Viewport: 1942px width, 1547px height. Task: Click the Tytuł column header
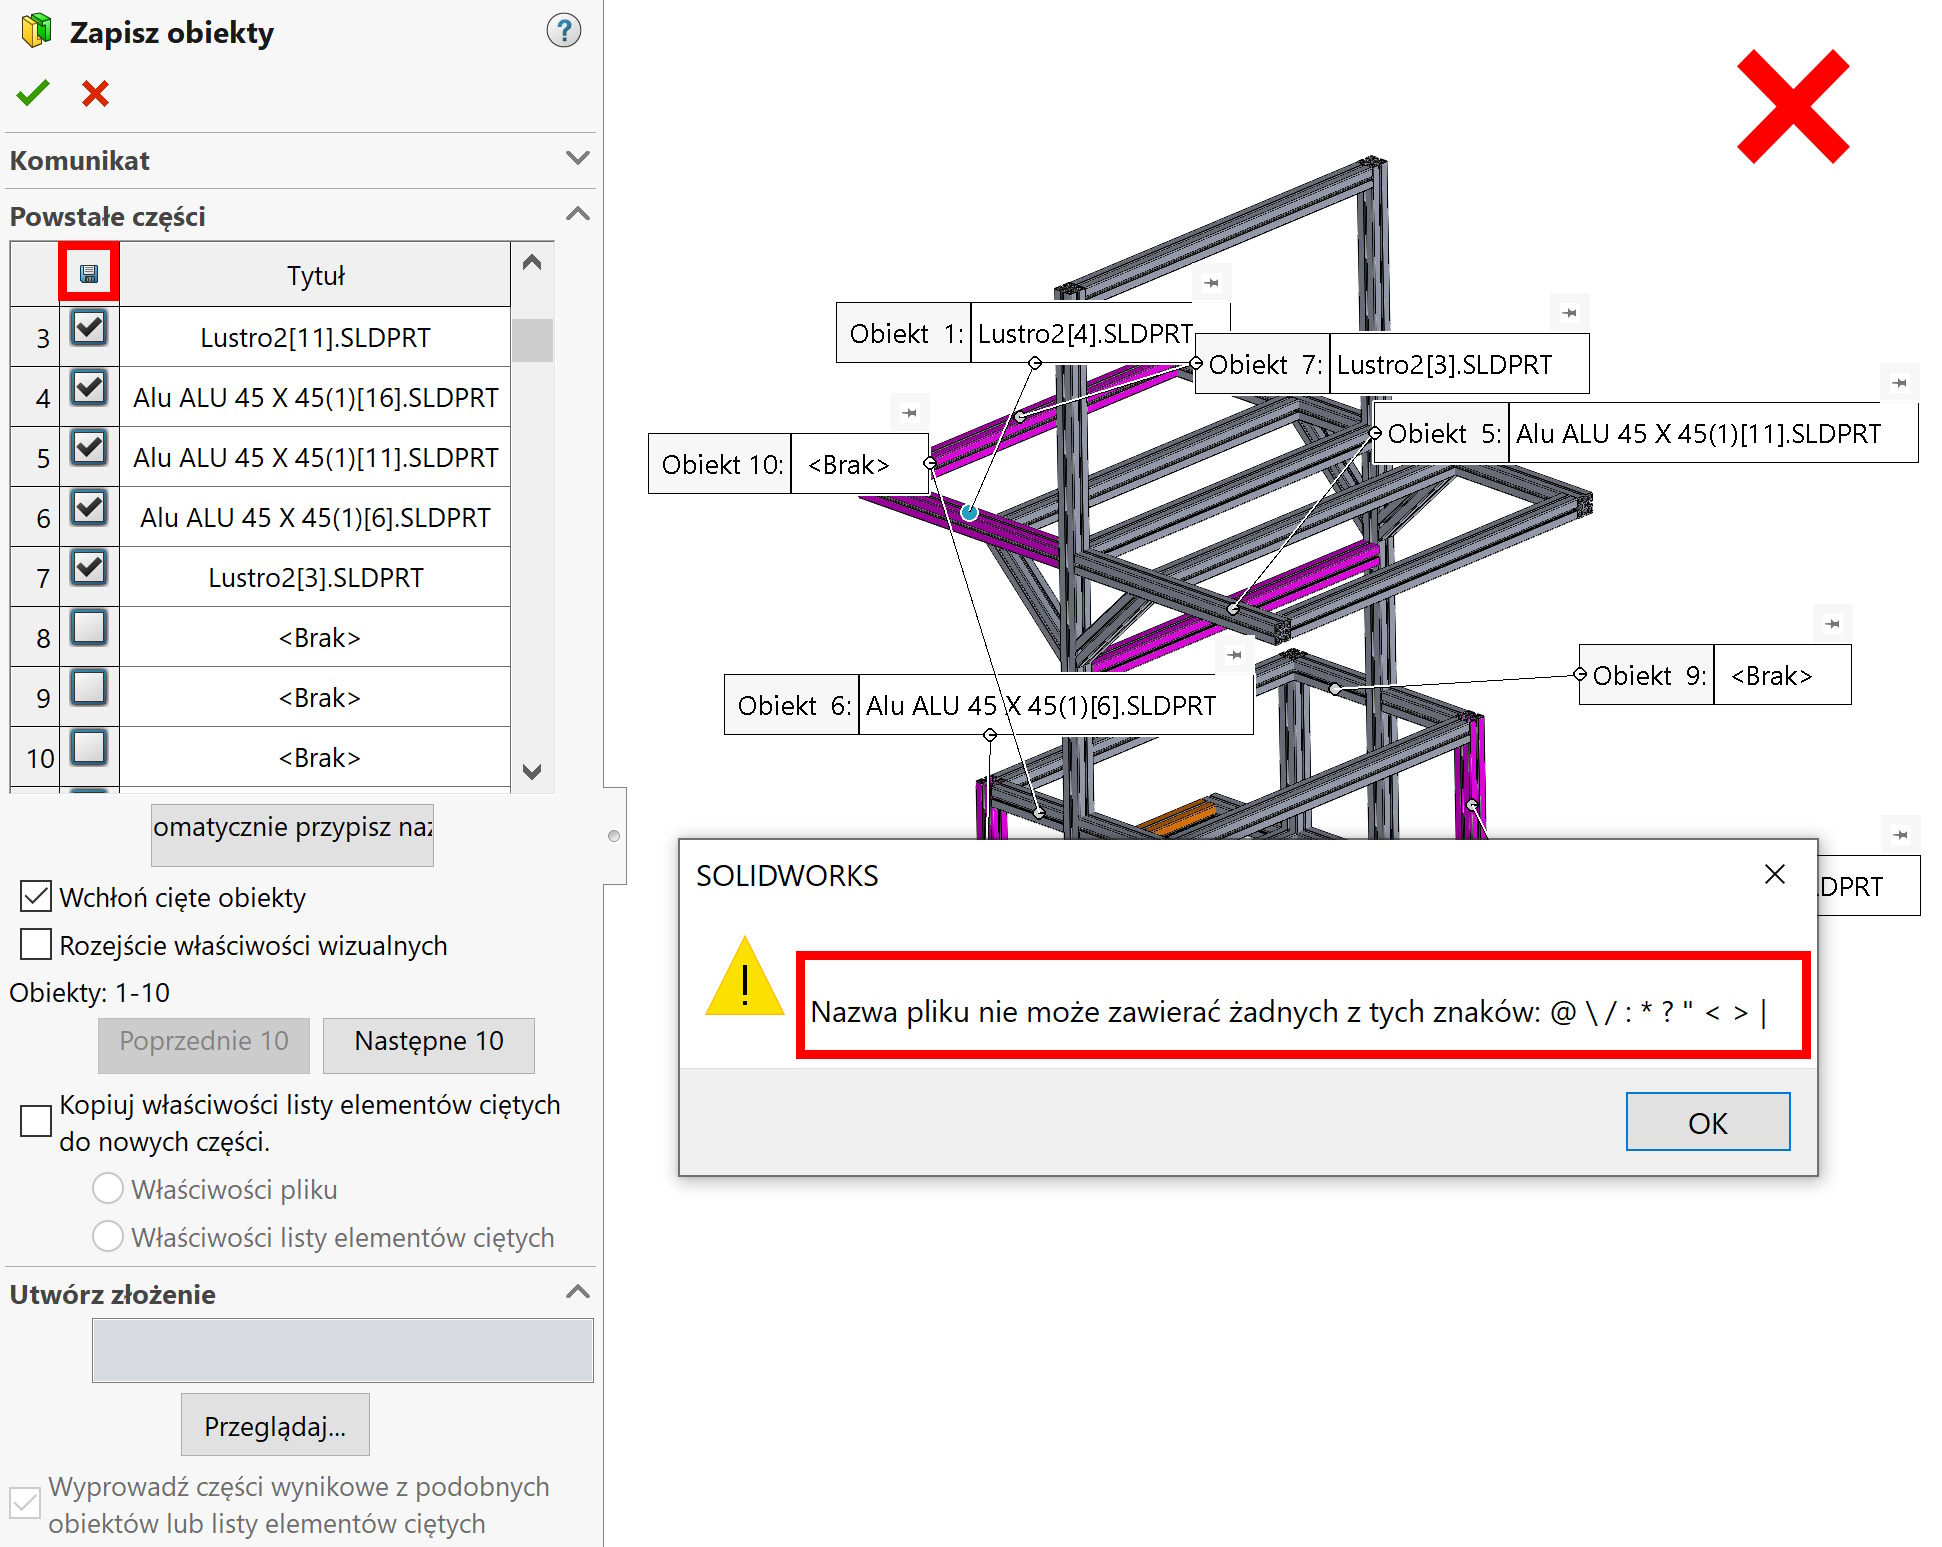pos(315,275)
